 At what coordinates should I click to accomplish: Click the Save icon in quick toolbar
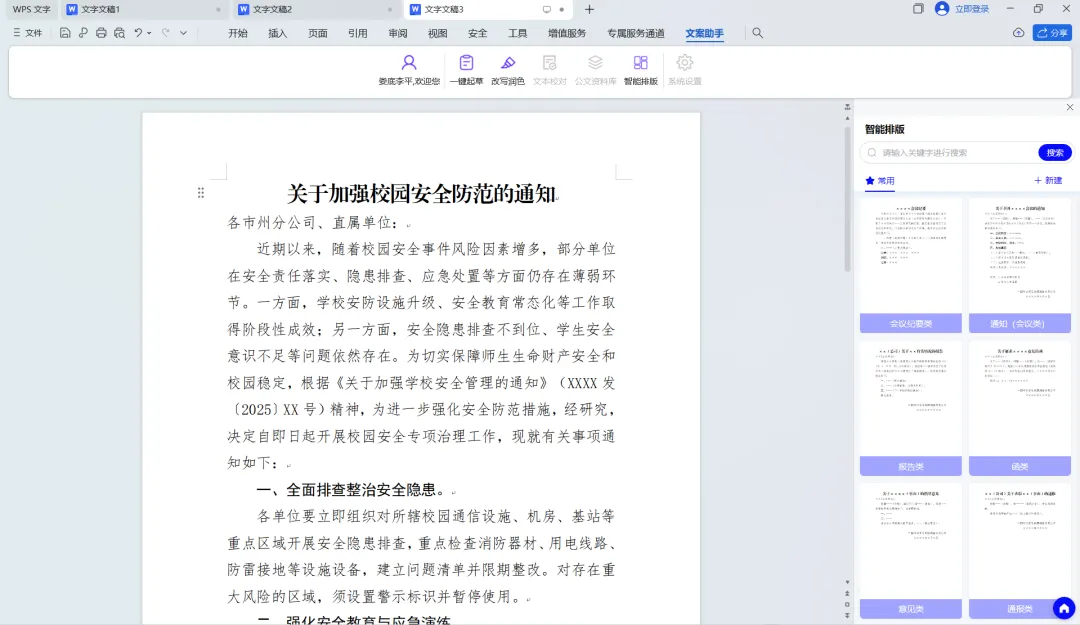[65, 32]
